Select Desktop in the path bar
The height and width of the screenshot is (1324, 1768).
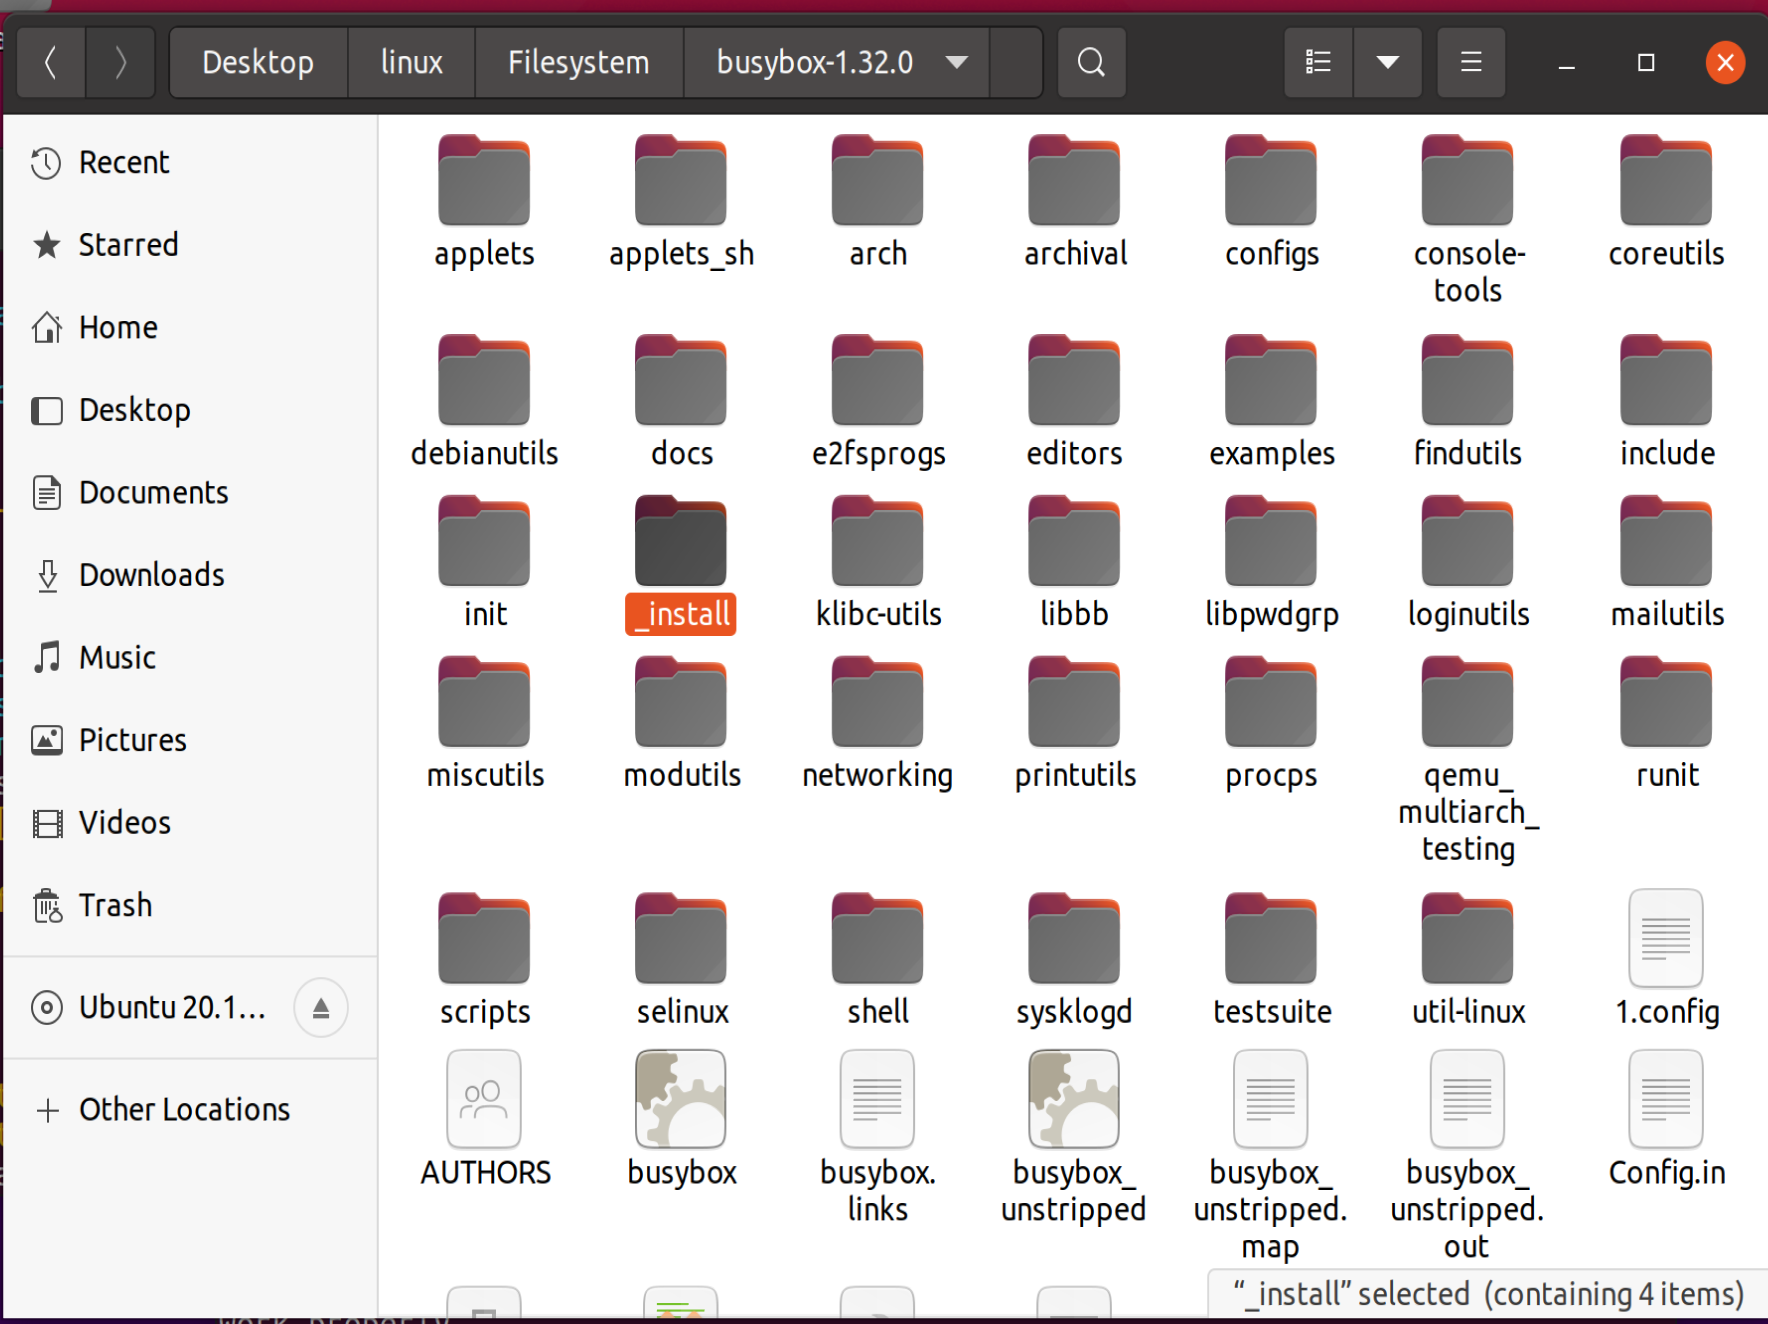(258, 63)
